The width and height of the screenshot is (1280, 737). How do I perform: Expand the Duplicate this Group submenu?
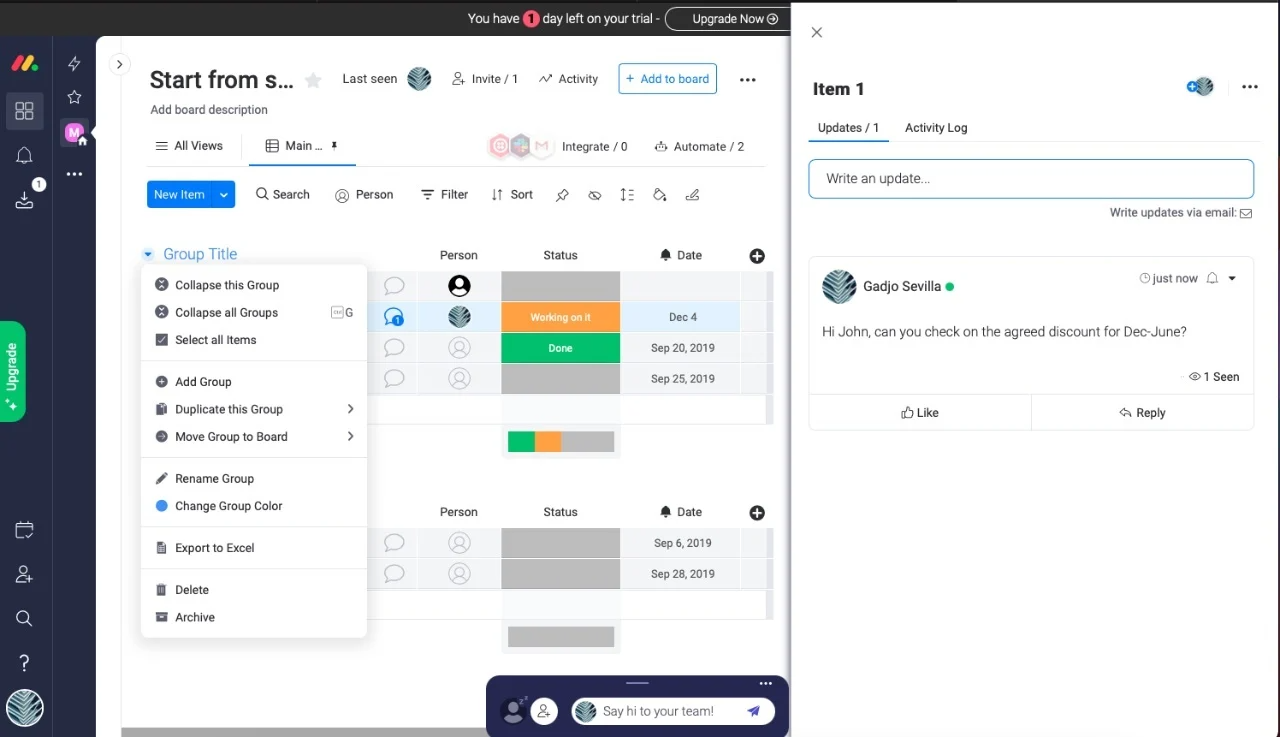click(350, 409)
